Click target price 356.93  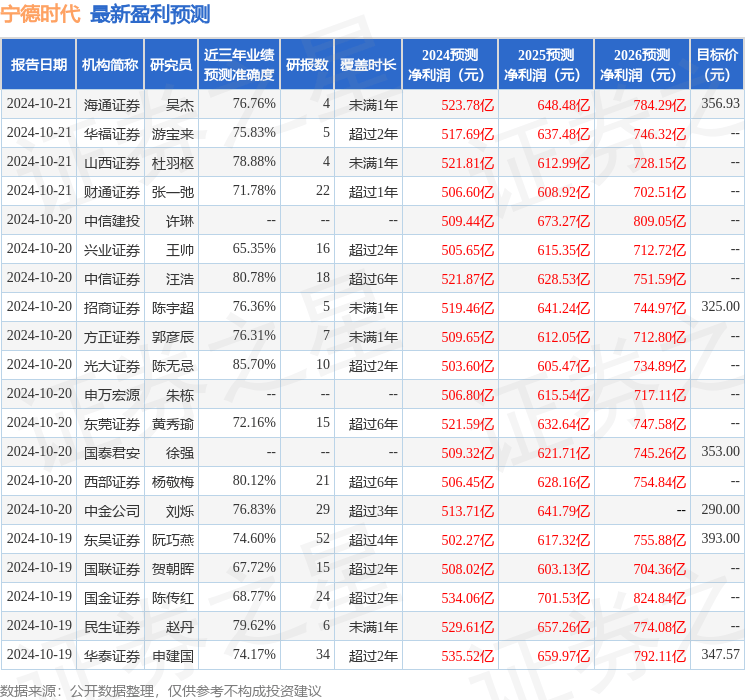tap(720, 103)
